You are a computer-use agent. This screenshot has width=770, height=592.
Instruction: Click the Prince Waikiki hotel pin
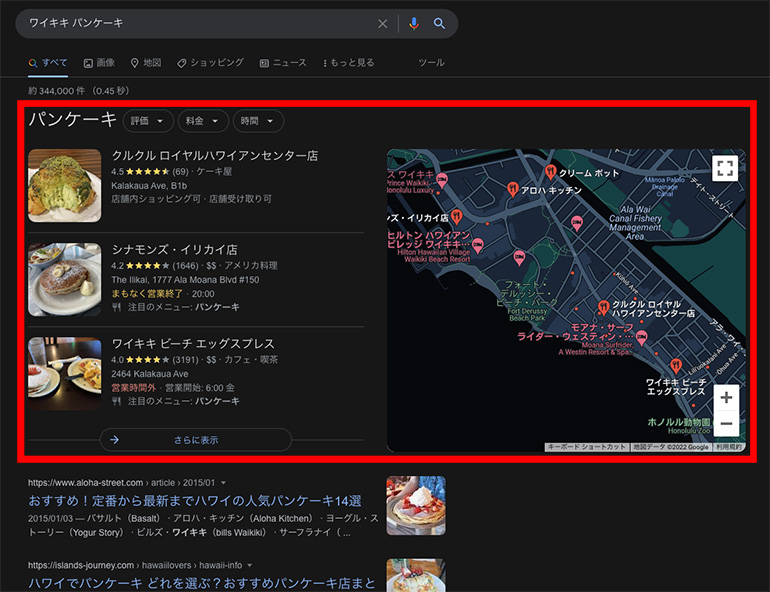[442, 180]
